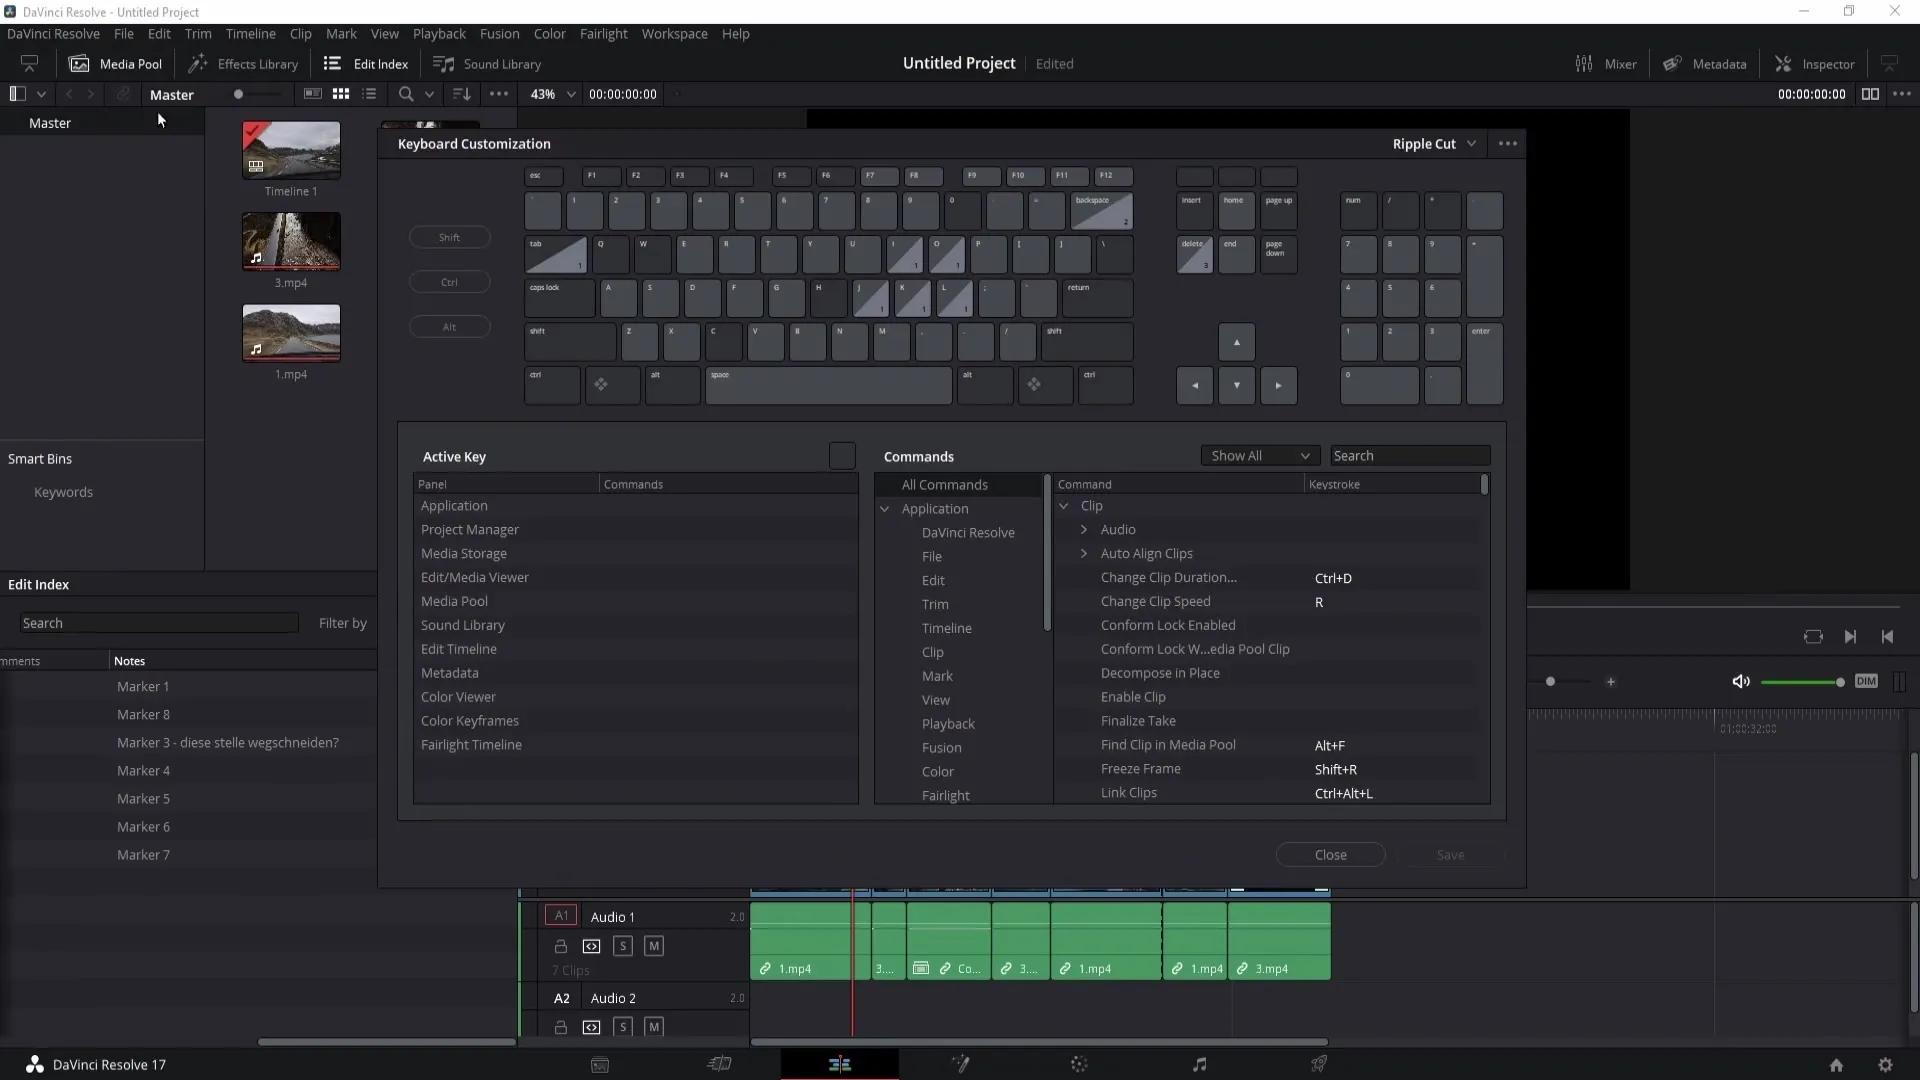
Task: Toggle Mute on Audio 1 track
Action: pos(654,946)
